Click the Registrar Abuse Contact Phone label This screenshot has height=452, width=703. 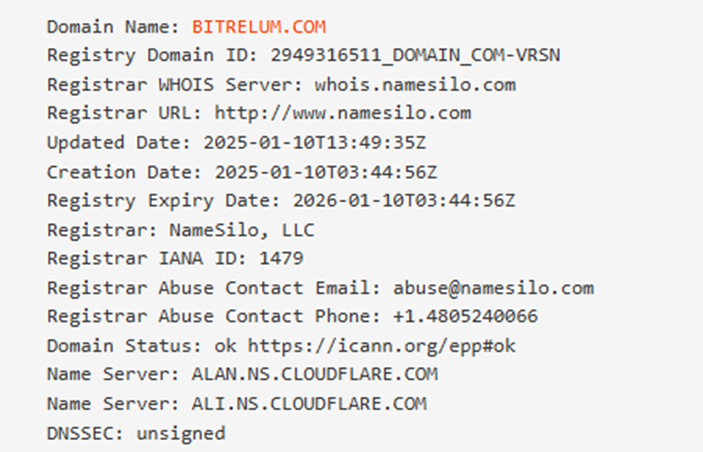click(x=214, y=317)
